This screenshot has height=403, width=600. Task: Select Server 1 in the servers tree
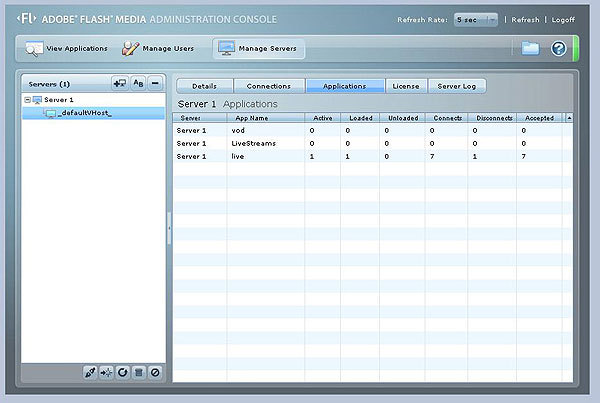click(59, 100)
